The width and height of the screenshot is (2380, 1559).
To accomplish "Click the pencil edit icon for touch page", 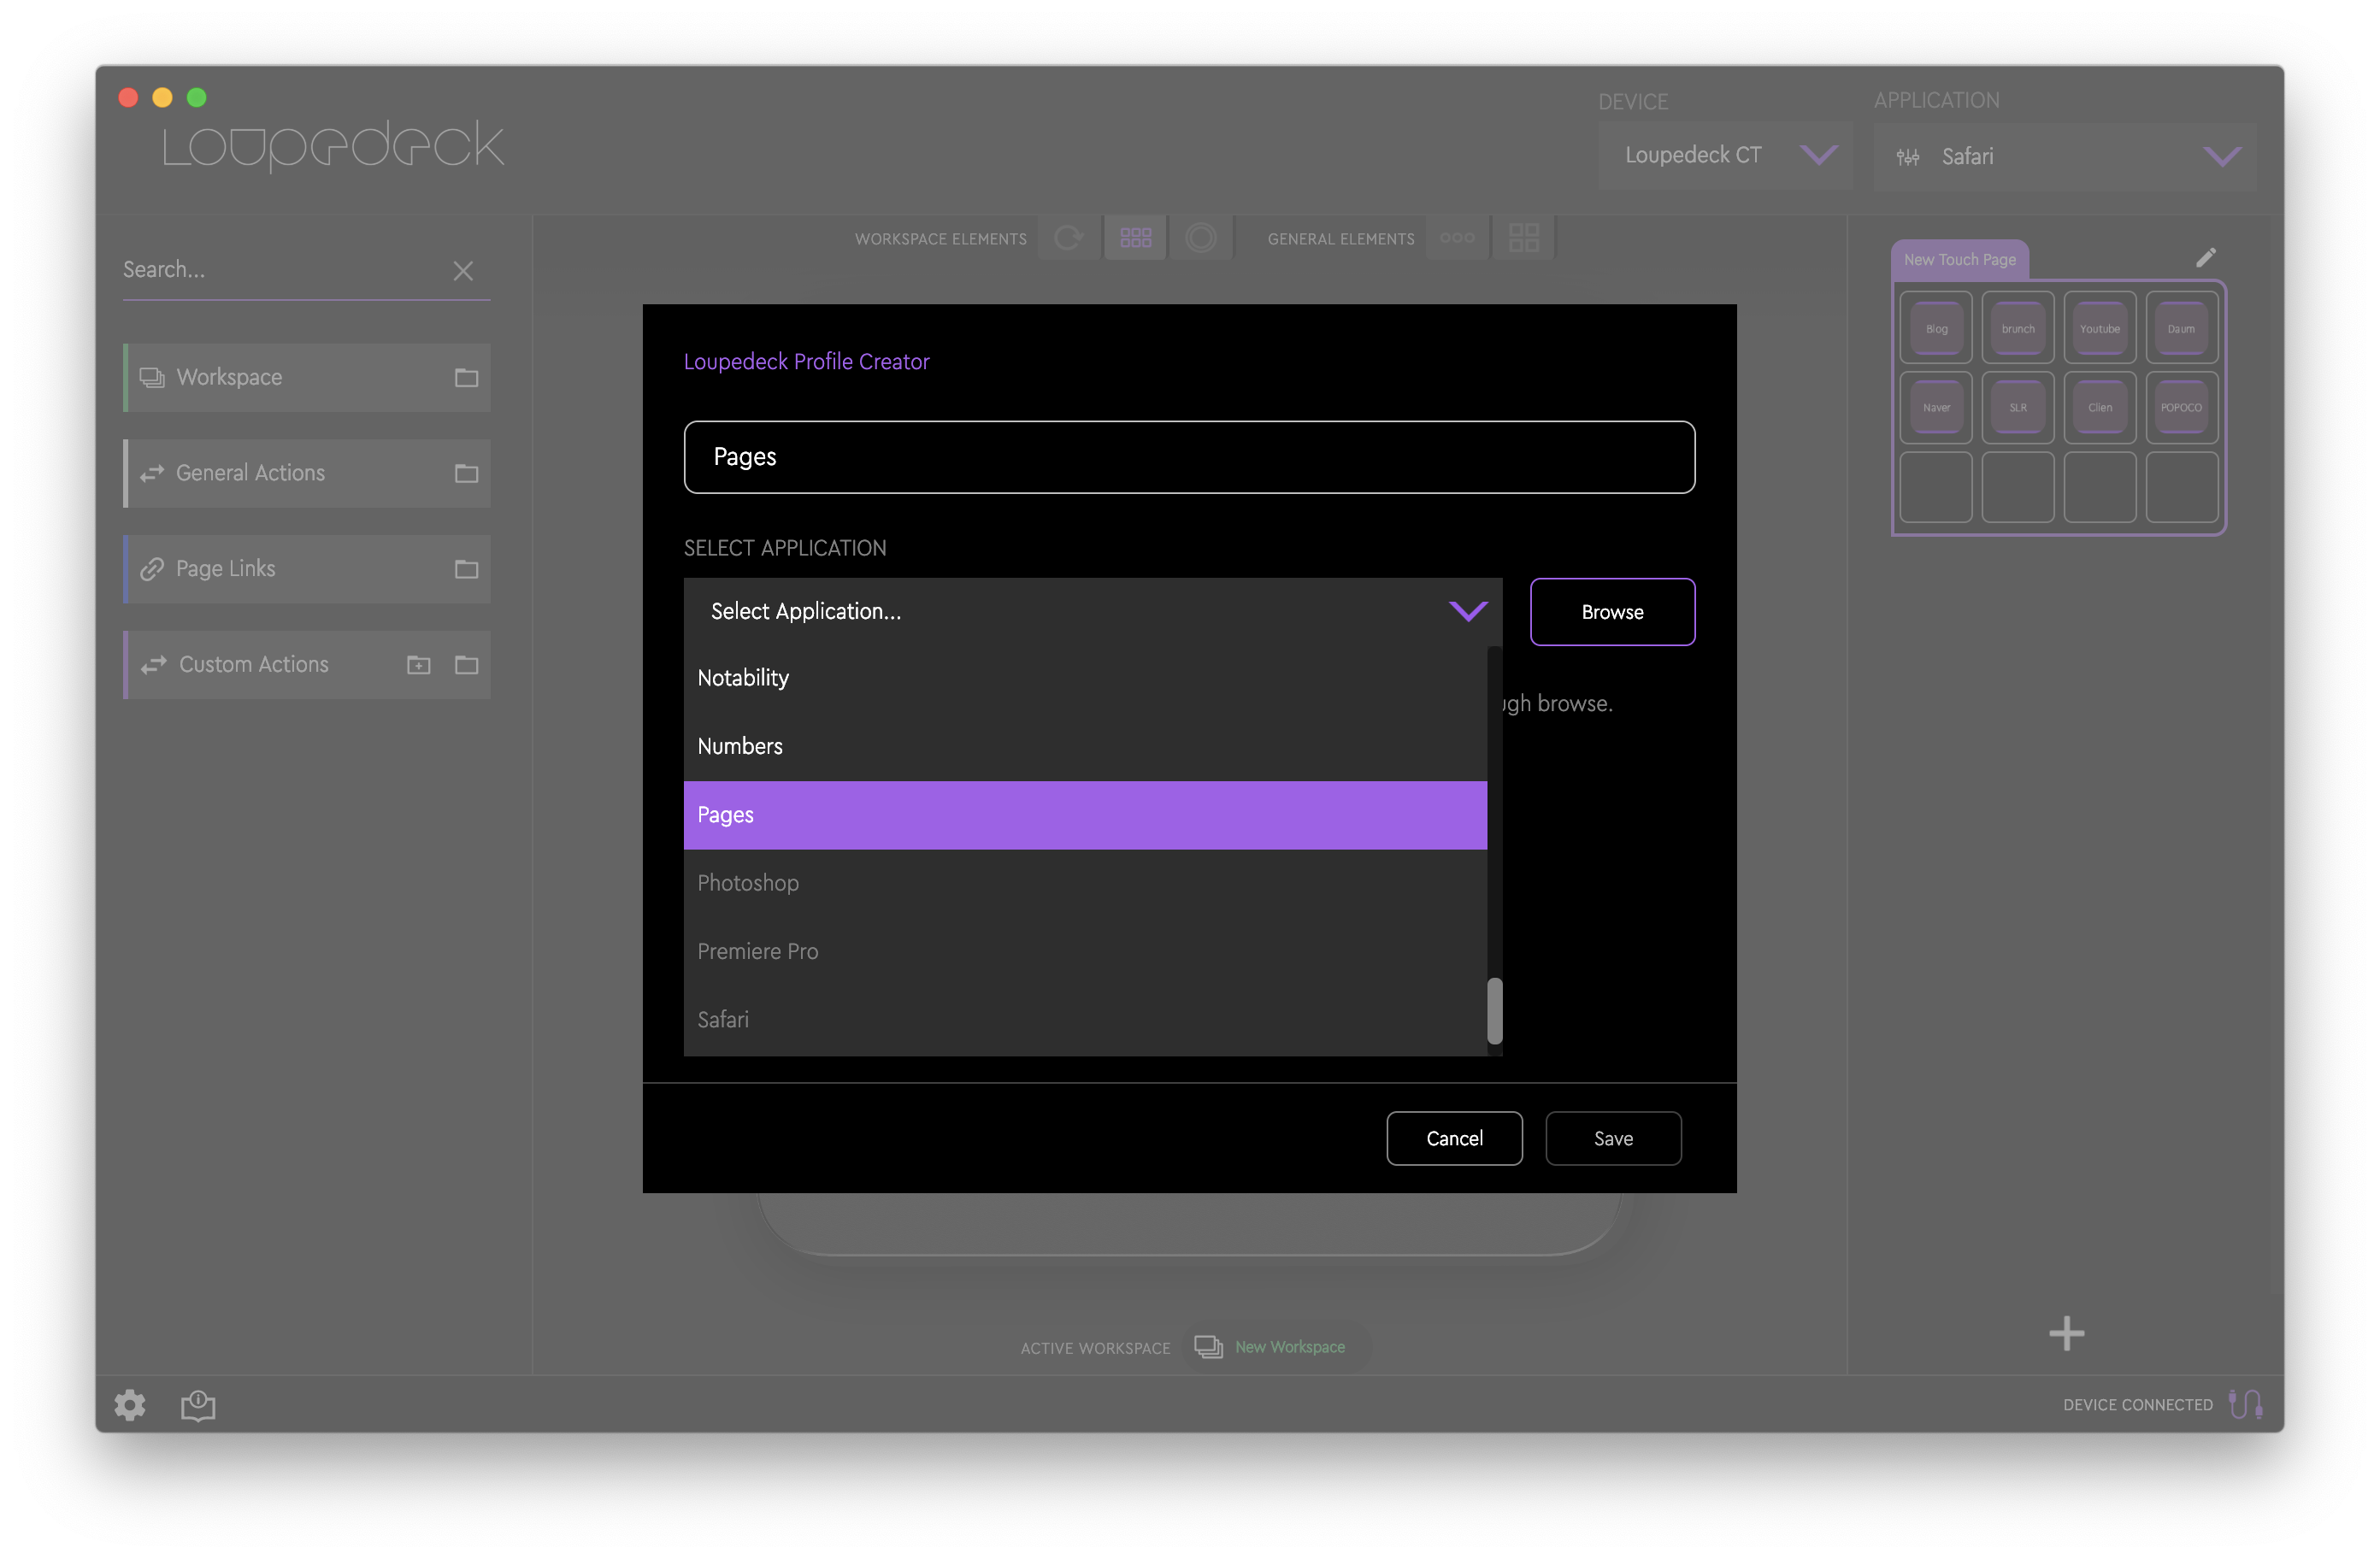I will pos(2205,258).
